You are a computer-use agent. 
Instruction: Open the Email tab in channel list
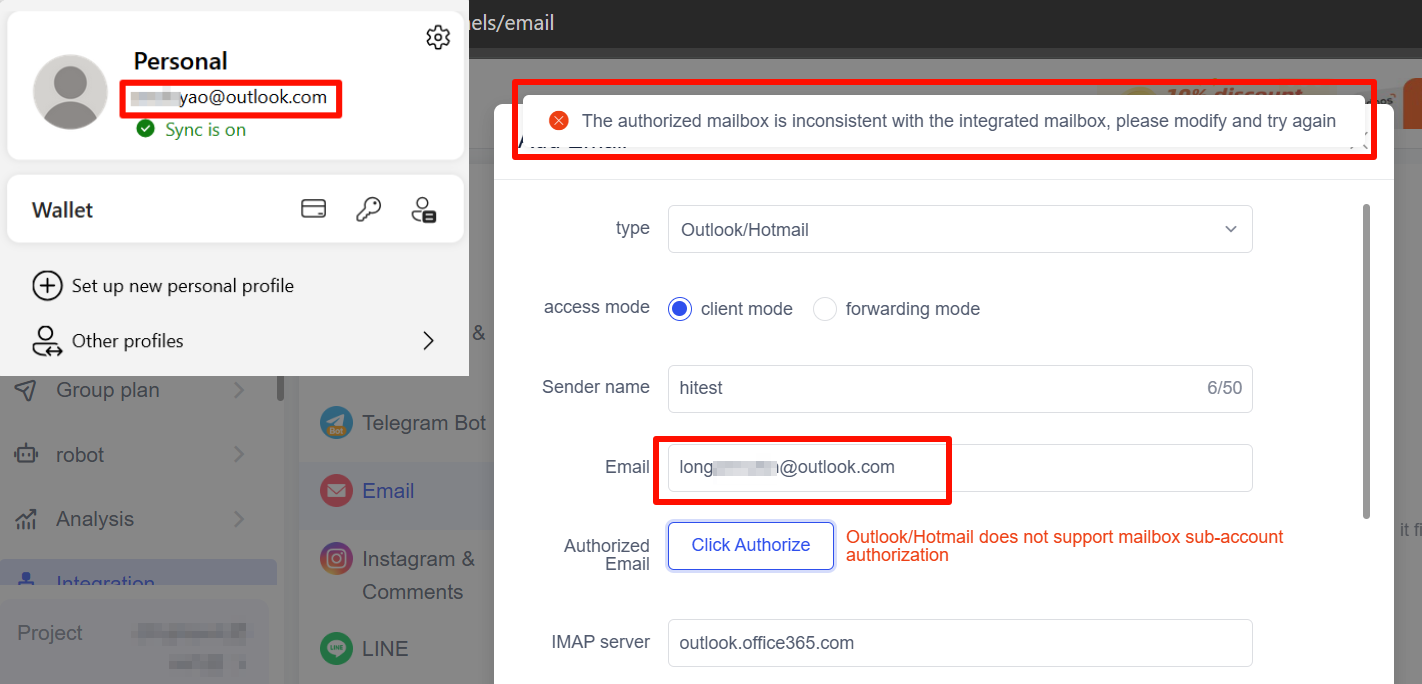point(390,490)
